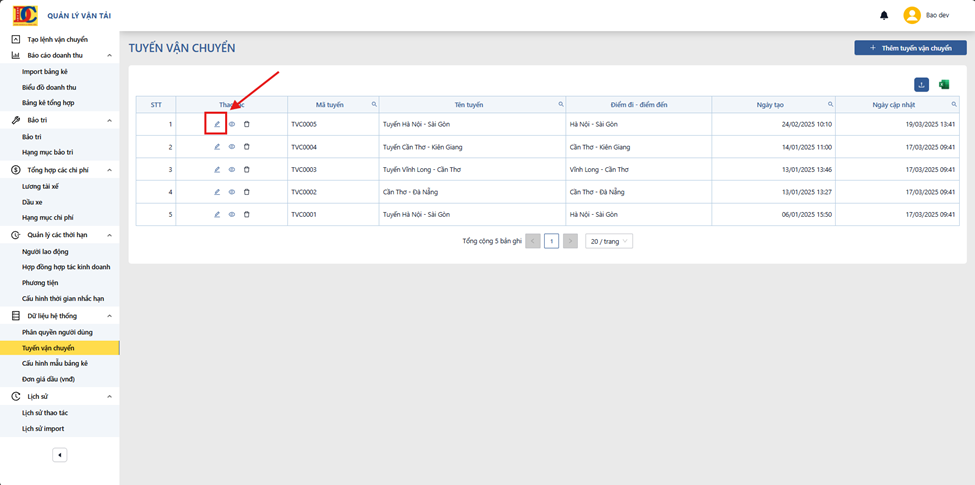Viewport: 975px width, 485px height.
Task: Click the STT column header
Action: coord(156,104)
